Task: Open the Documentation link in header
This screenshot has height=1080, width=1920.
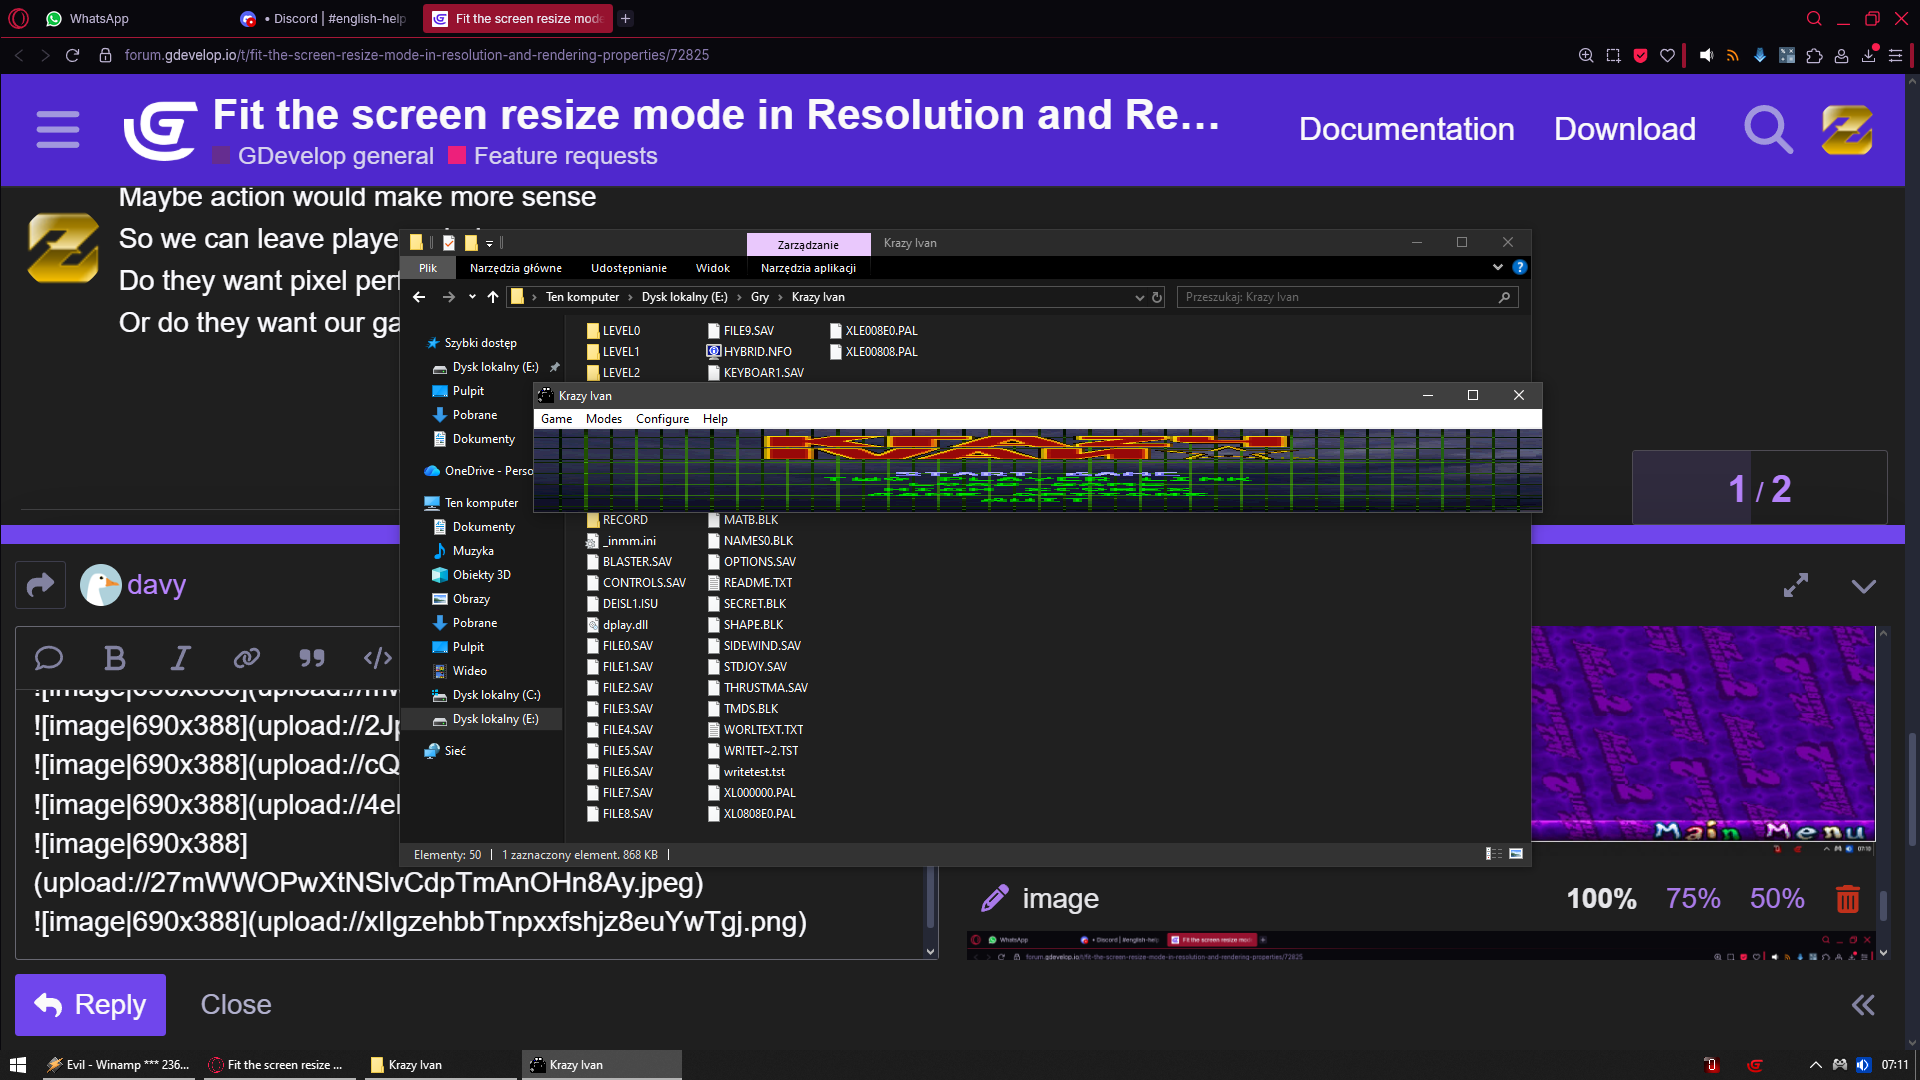Action: coord(1406,130)
